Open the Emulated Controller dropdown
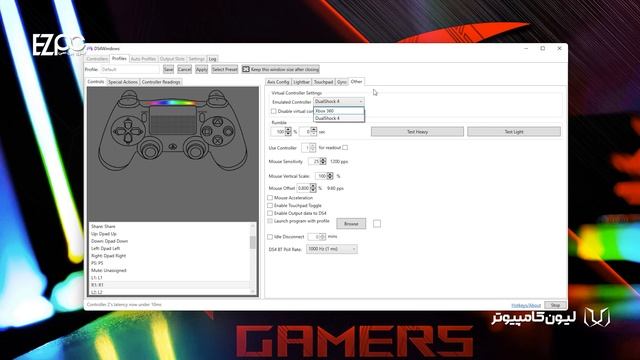The width and height of the screenshot is (640, 360). (339, 101)
